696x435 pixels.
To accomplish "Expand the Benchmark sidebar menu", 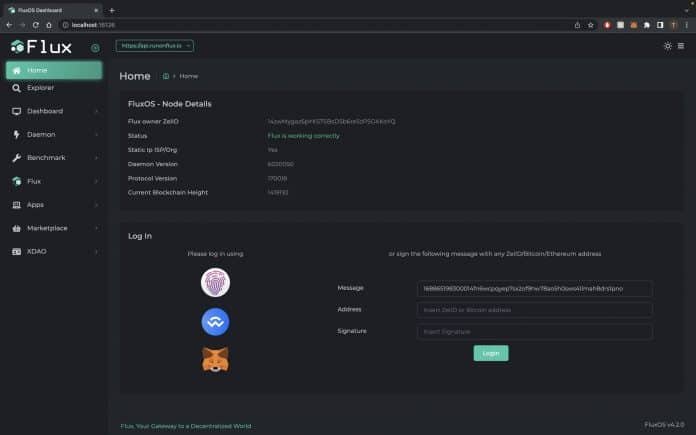I will click(54, 158).
